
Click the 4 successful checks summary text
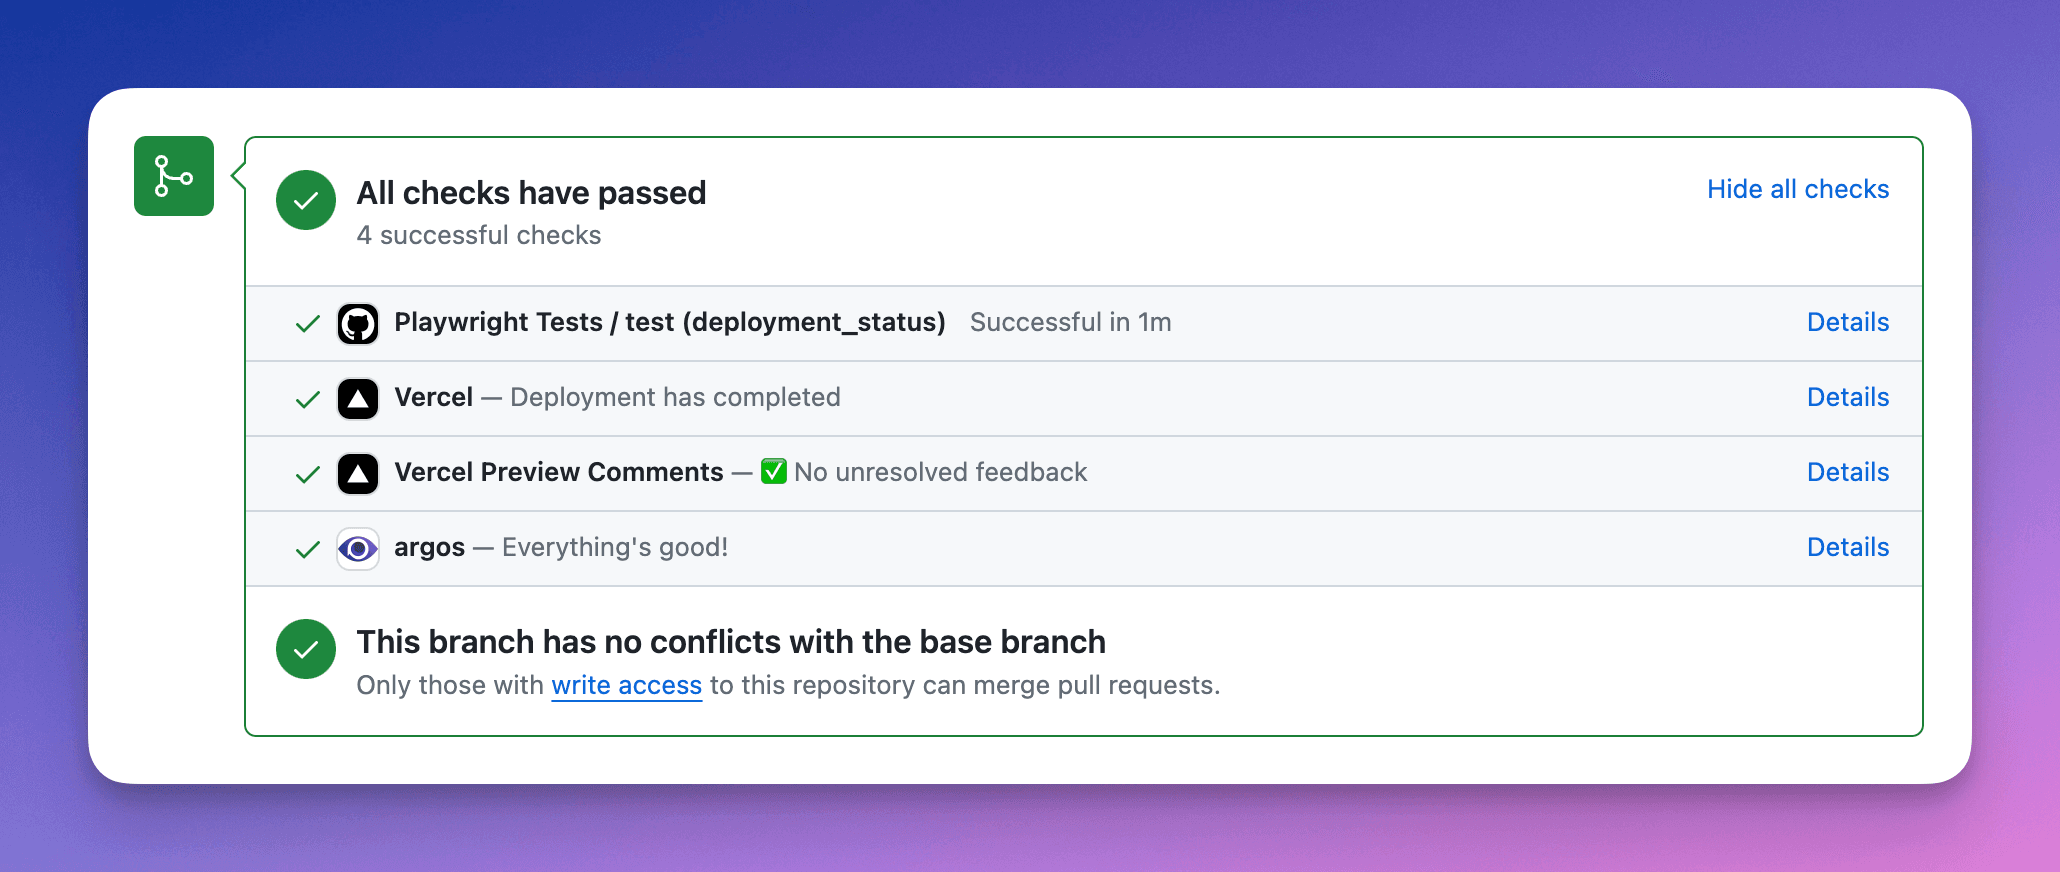[479, 235]
